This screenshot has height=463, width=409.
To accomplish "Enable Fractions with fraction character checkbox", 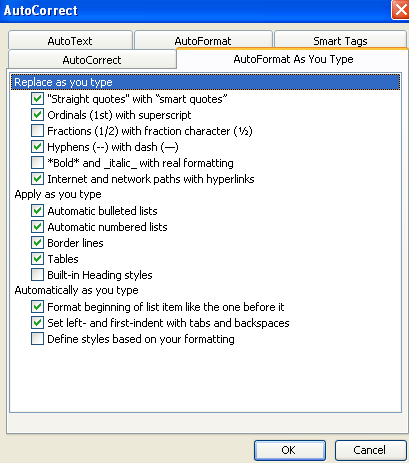I will pyautogui.click(x=37, y=131).
